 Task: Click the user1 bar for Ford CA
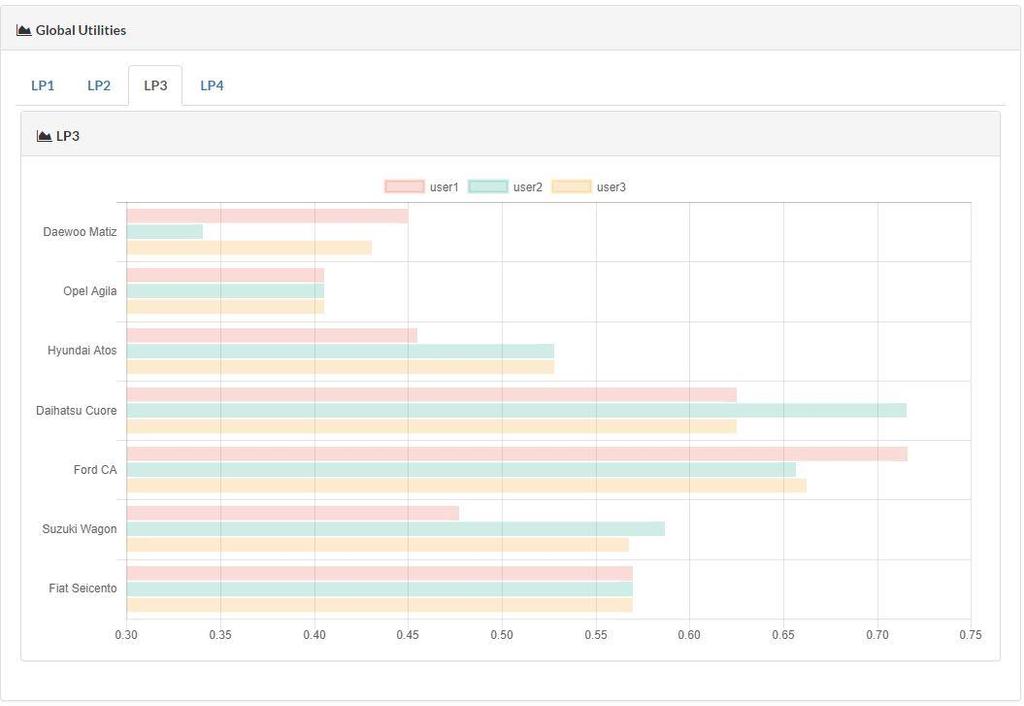[517, 454]
